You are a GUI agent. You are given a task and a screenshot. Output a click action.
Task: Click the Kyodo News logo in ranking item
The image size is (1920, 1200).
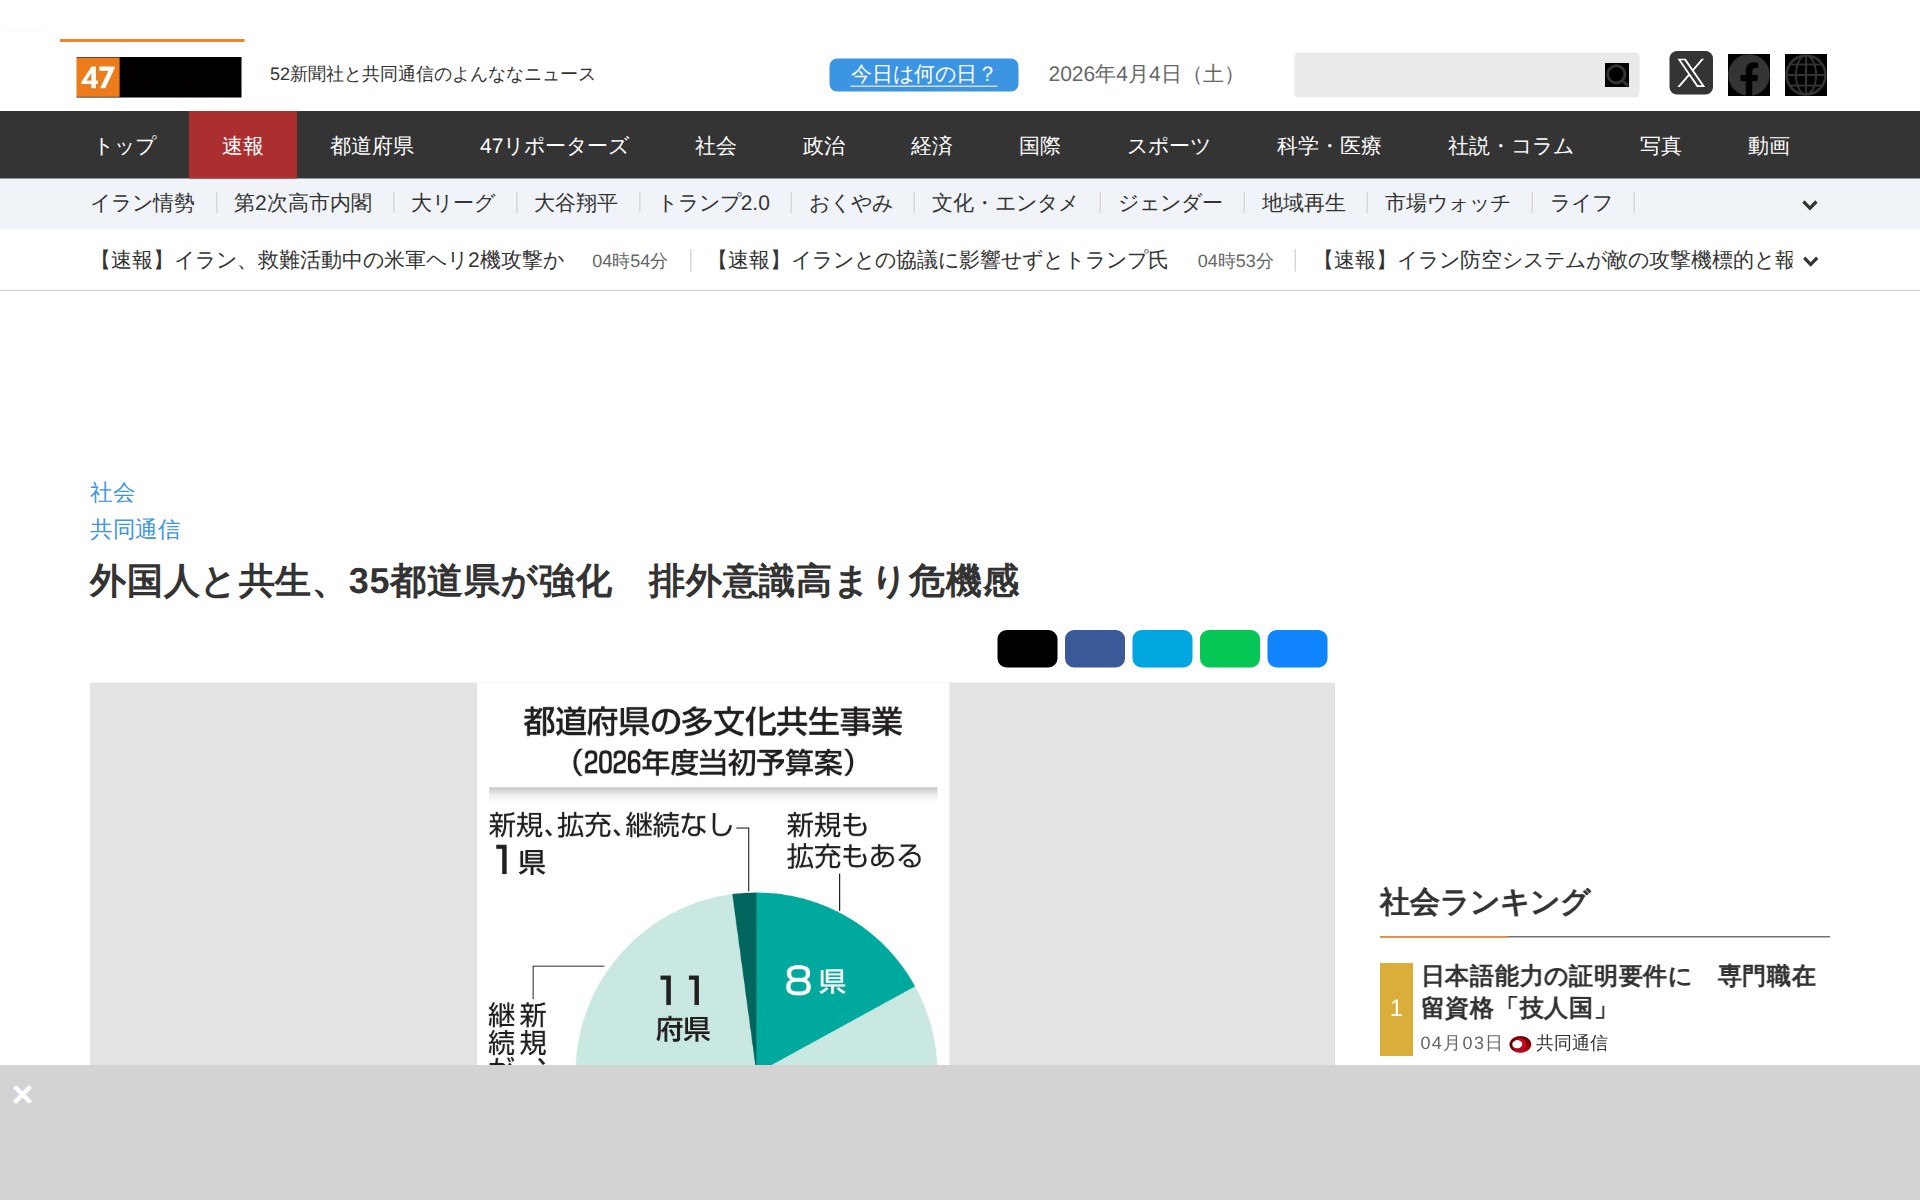tap(1519, 1043)
